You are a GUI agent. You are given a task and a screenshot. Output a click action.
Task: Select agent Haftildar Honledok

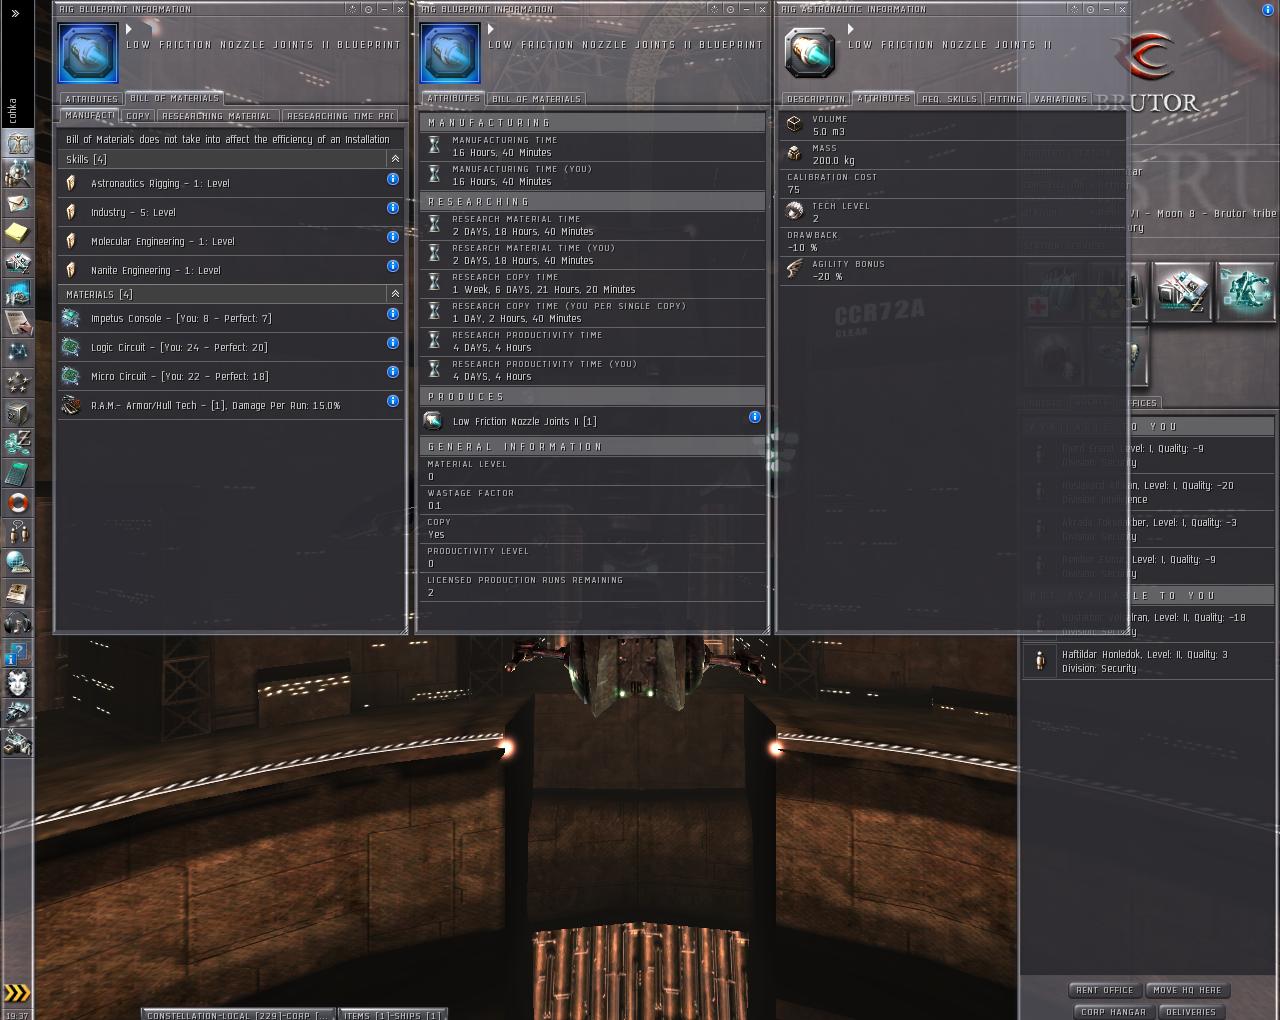coord(1148,661)
